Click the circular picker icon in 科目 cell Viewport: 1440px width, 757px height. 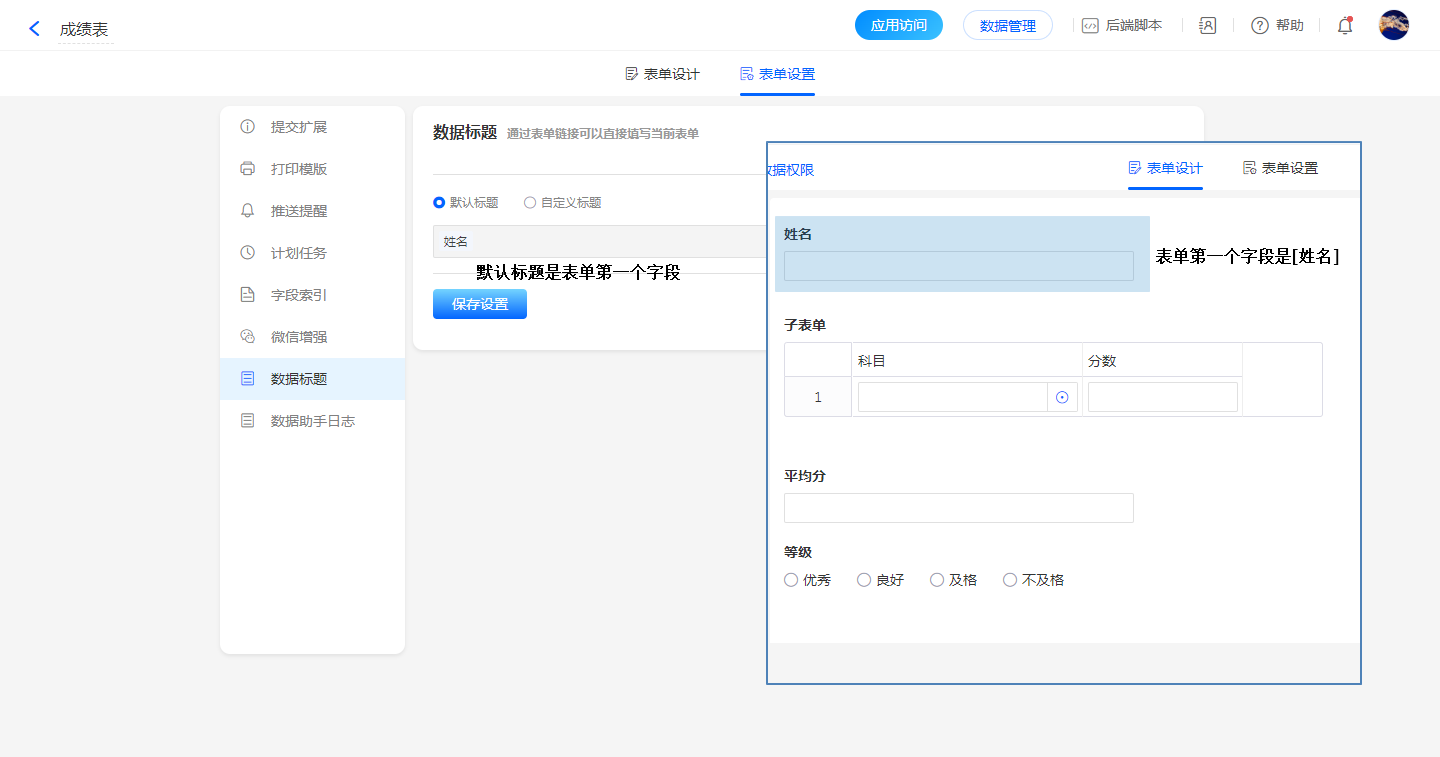click(x=1062, y=397)
